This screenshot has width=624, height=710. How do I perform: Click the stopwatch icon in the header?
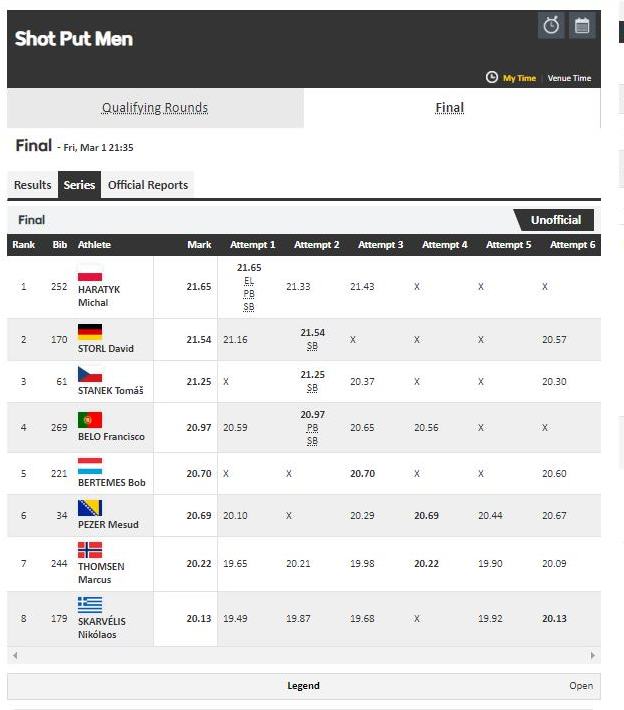point(551,27)
